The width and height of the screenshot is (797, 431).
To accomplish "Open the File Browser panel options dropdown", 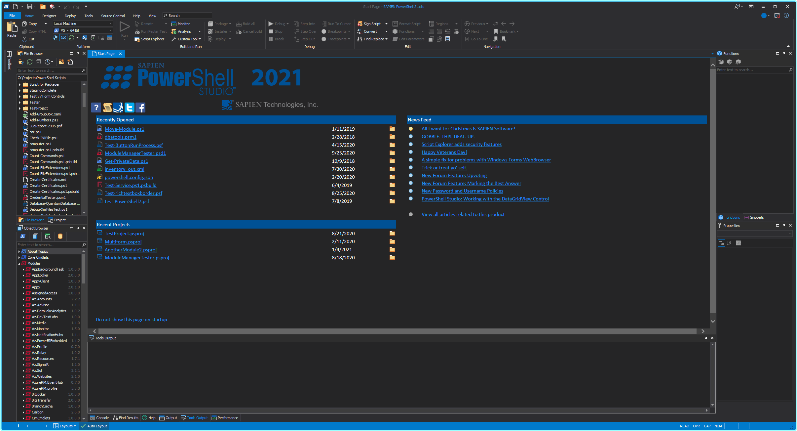I will (71, 53).
